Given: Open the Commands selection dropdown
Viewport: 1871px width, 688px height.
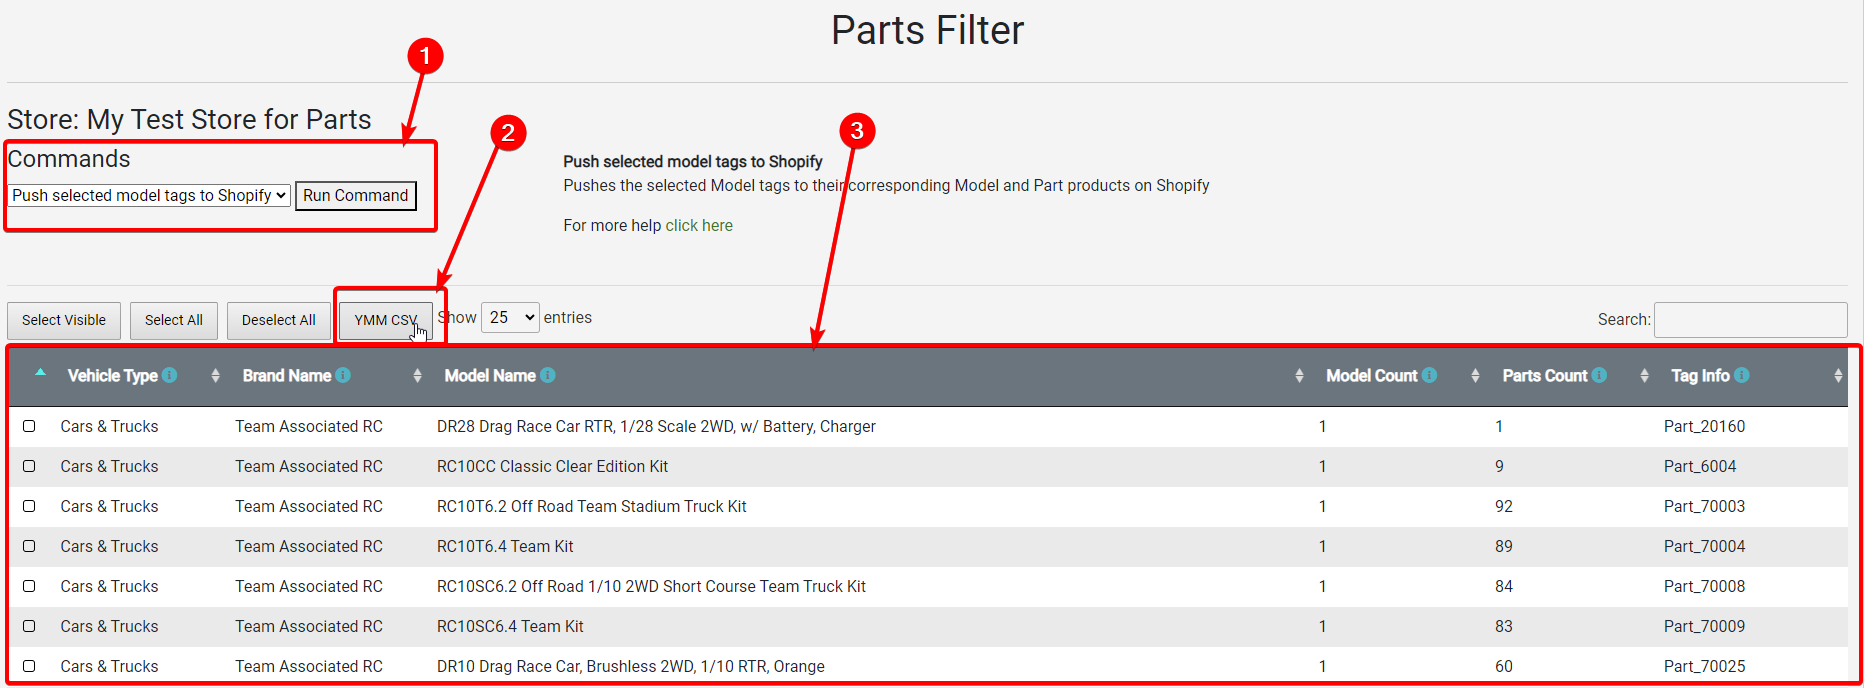Looking at the screenshot, I should click(147, 195).
